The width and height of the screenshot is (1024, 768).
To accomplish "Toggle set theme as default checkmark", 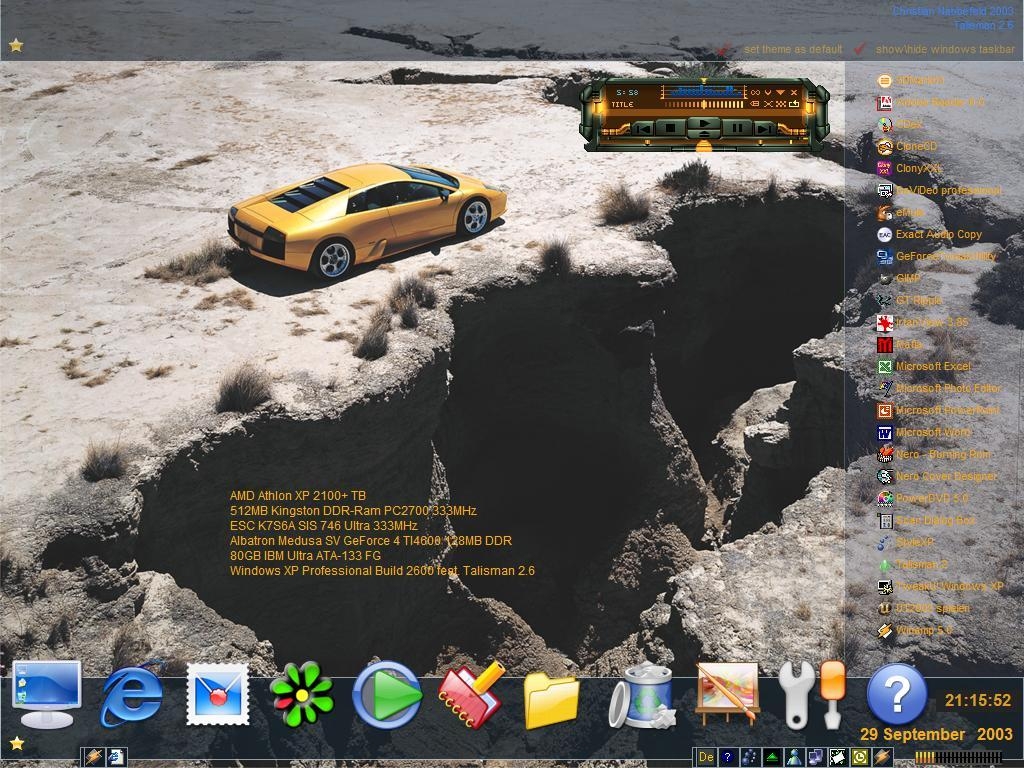I will (x=724, y=50).
